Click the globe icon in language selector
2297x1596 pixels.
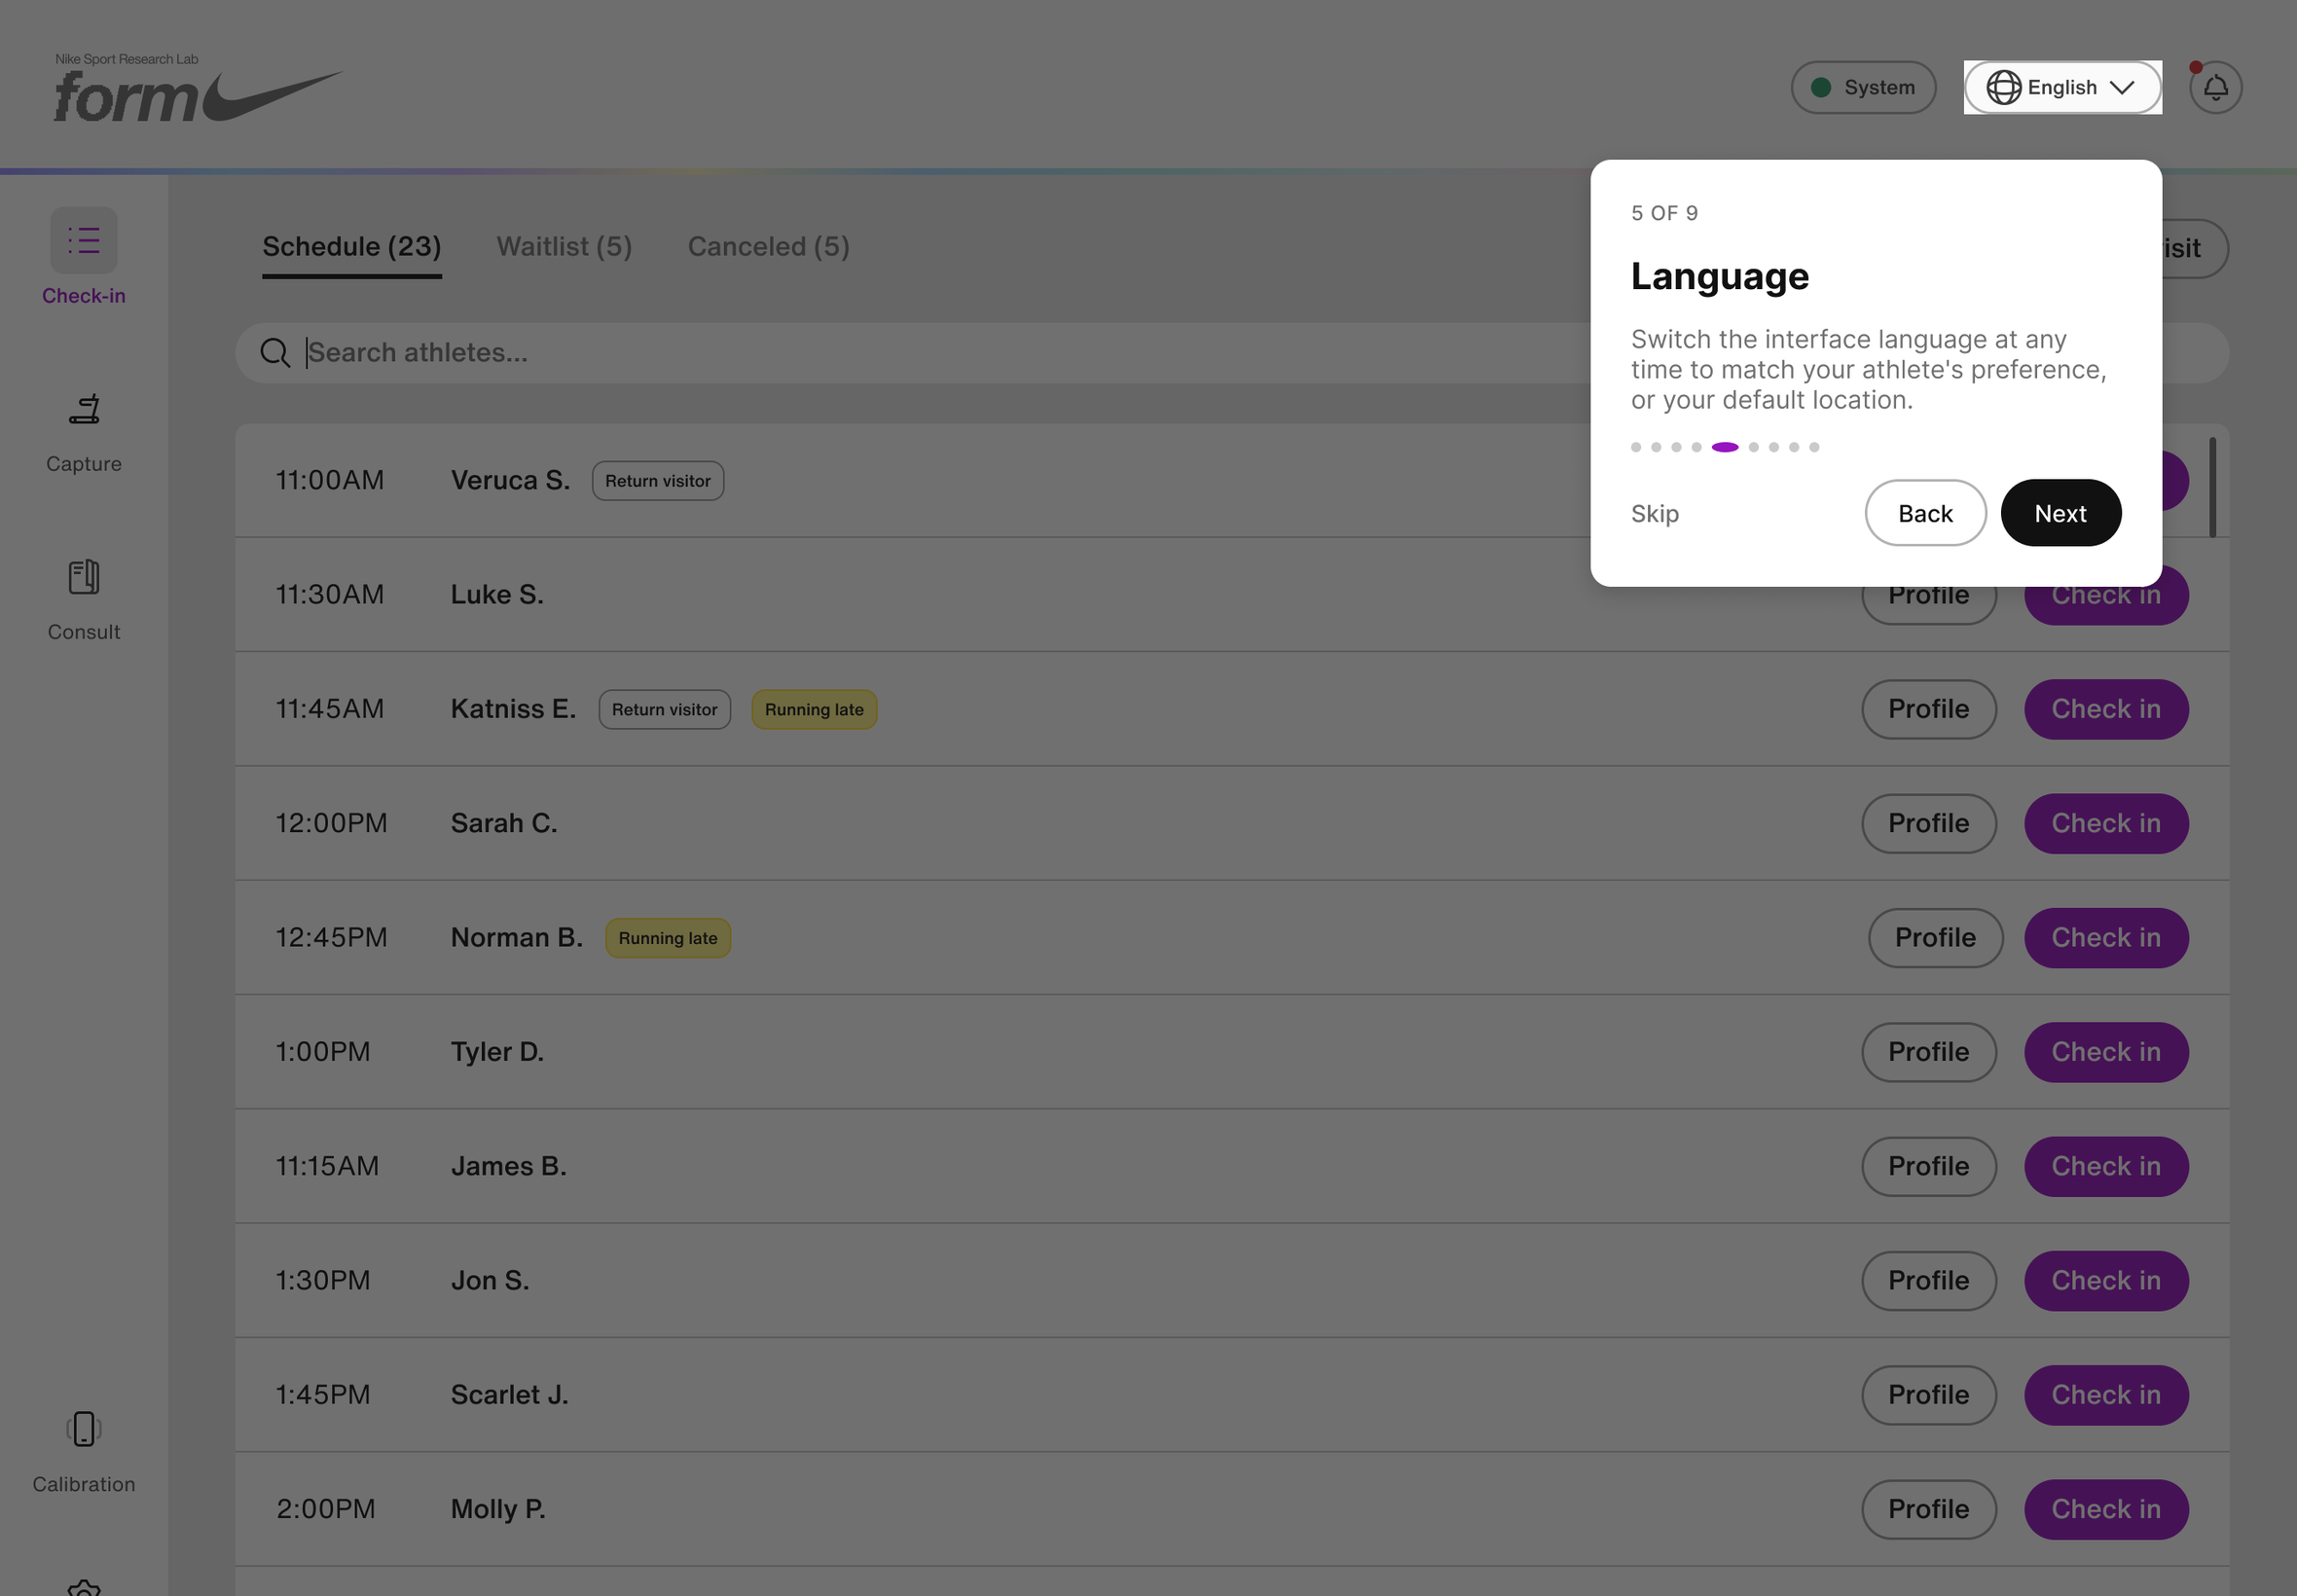[x=2003, y=87]
